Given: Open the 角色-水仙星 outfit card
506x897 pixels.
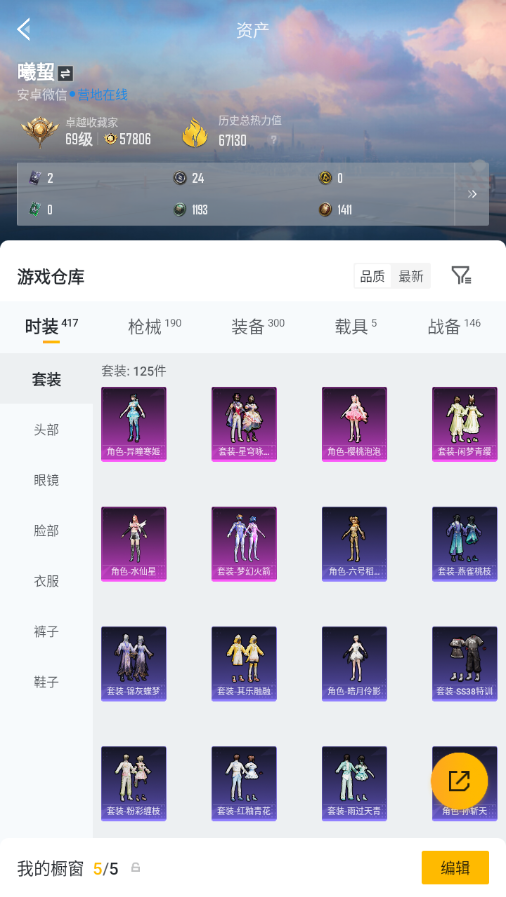Looking at the screenshot, I should (x=134, y=543).
